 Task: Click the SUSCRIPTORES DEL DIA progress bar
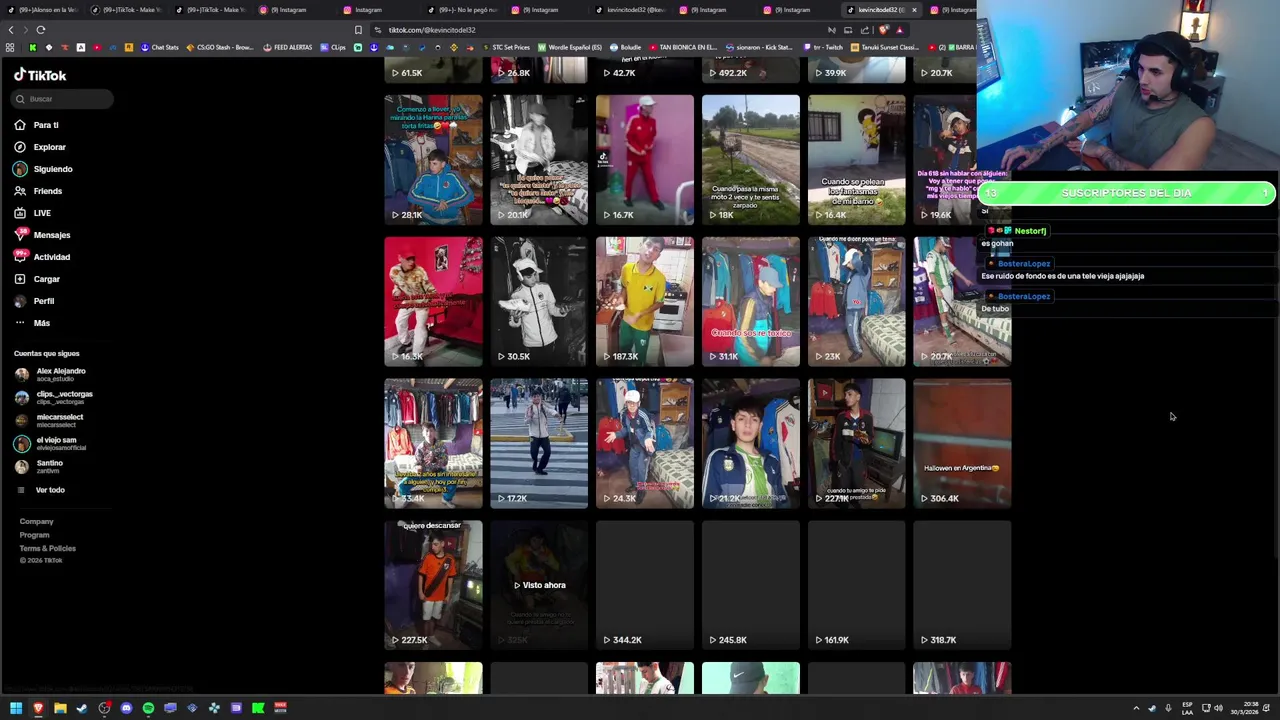click(1127, 193)
